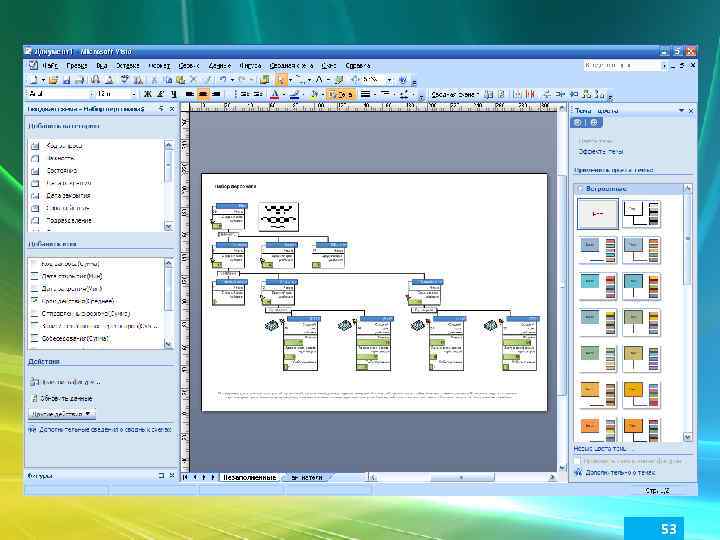Screen dimensions: 720x540
Task: Click the help question search field
Action: point(623,66)
